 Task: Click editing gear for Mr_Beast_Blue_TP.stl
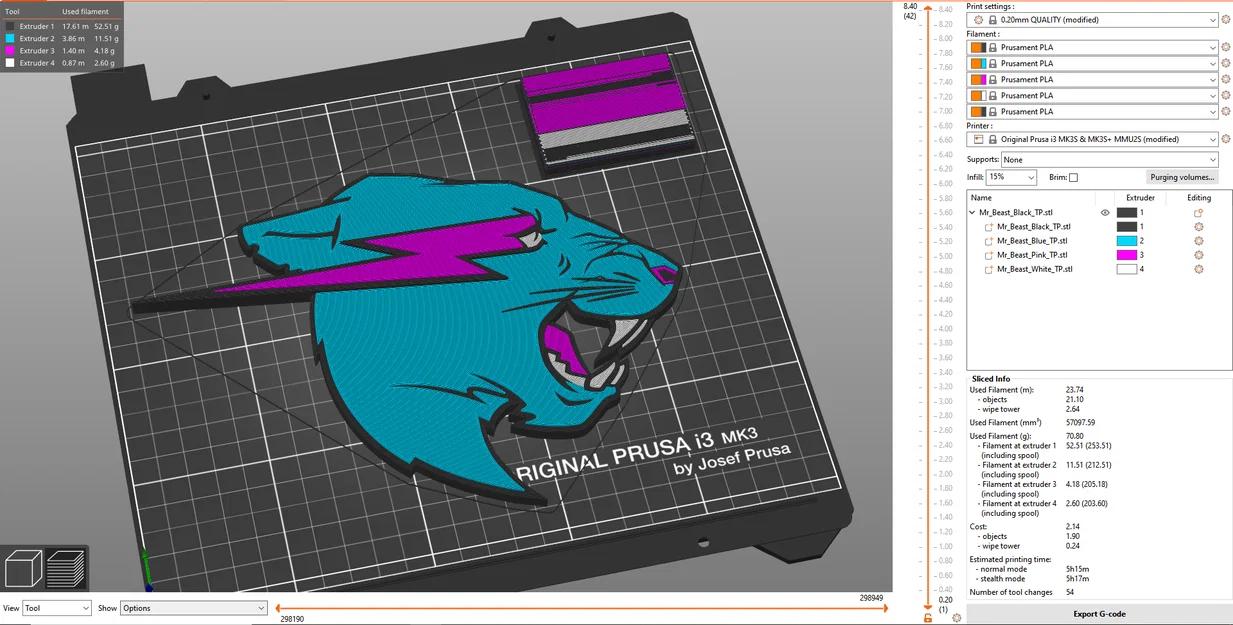[1198, 241]
